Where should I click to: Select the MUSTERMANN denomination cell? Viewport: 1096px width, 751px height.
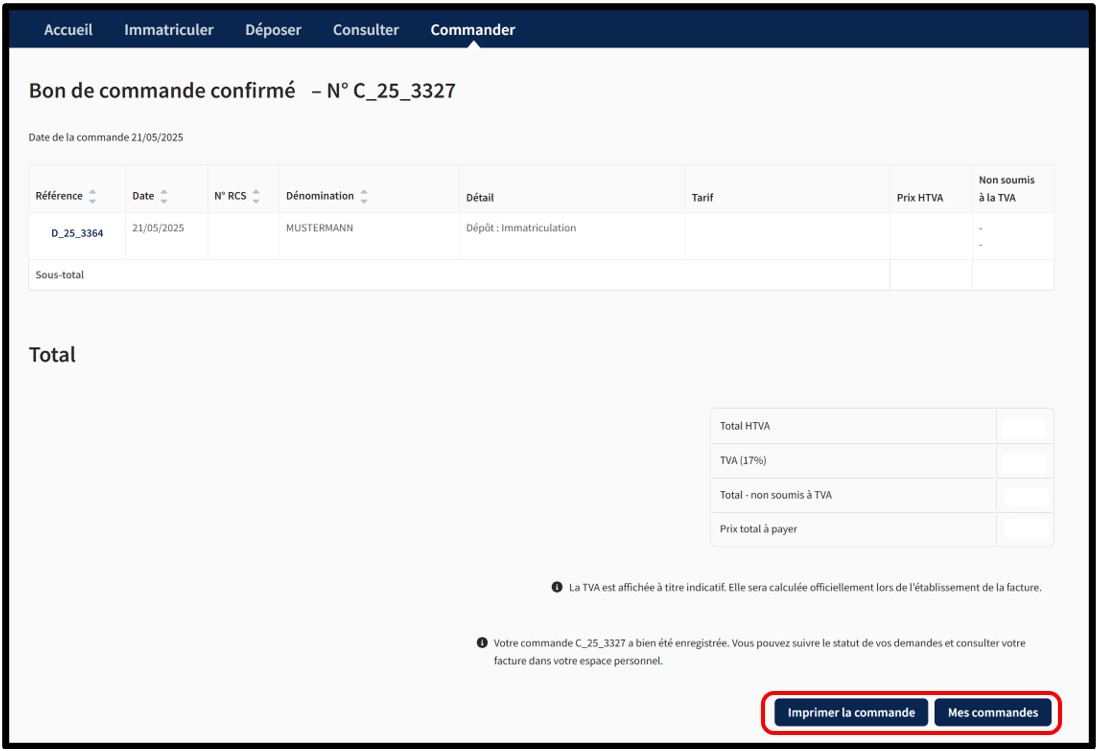point(320,228)
